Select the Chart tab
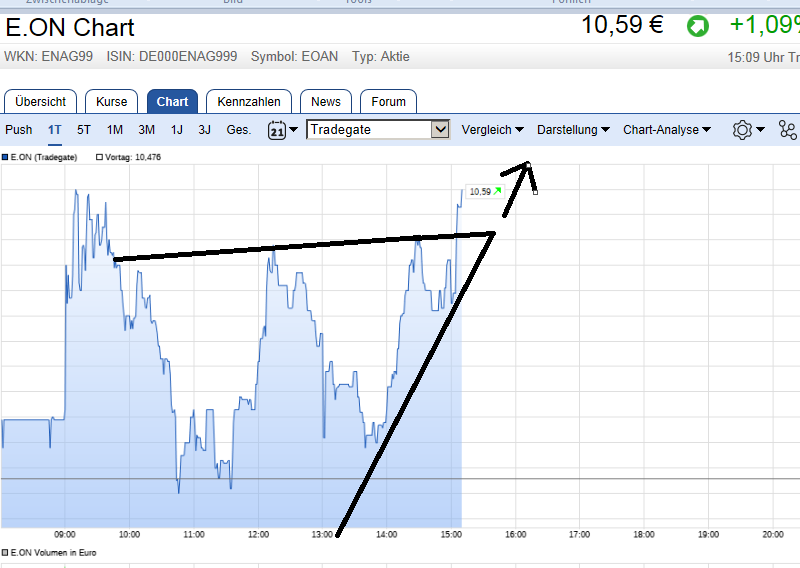Image resolution: width=800 pixels, height=568 pixels. (x=172, y=102)
